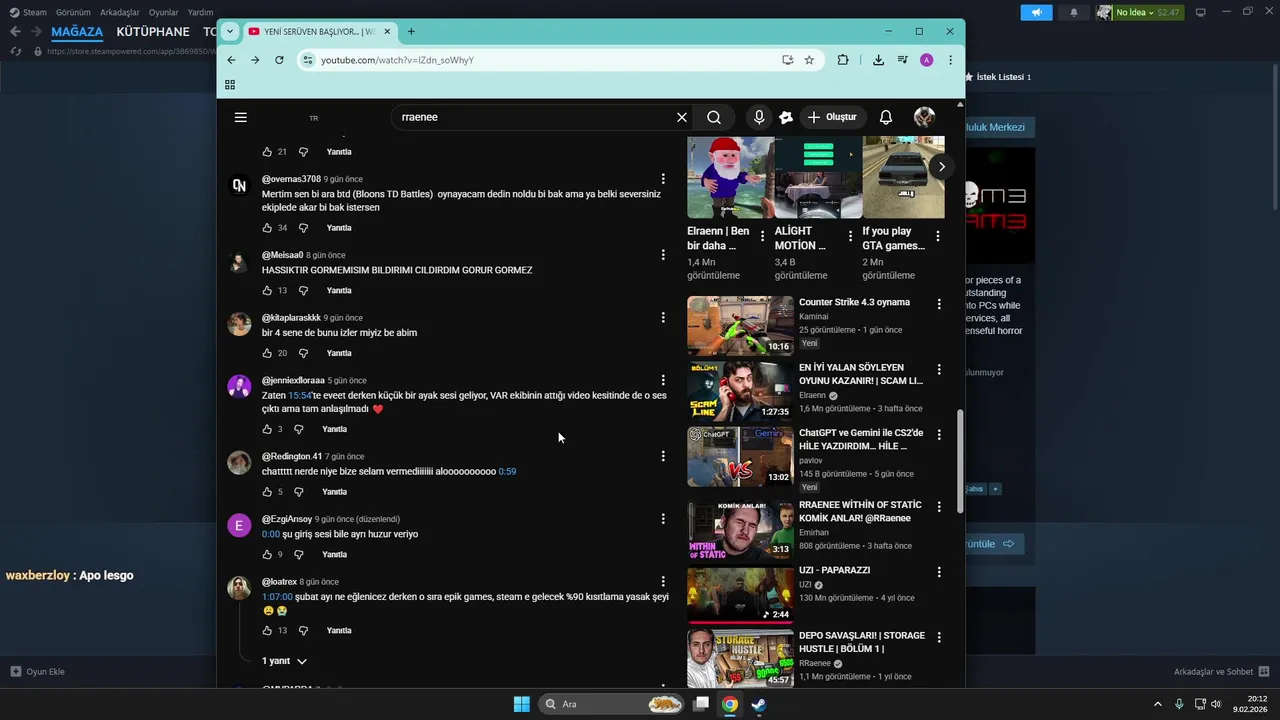1280x720 pixels.
Task: Open YouTube account avatar menu
Action: [924, 117]
